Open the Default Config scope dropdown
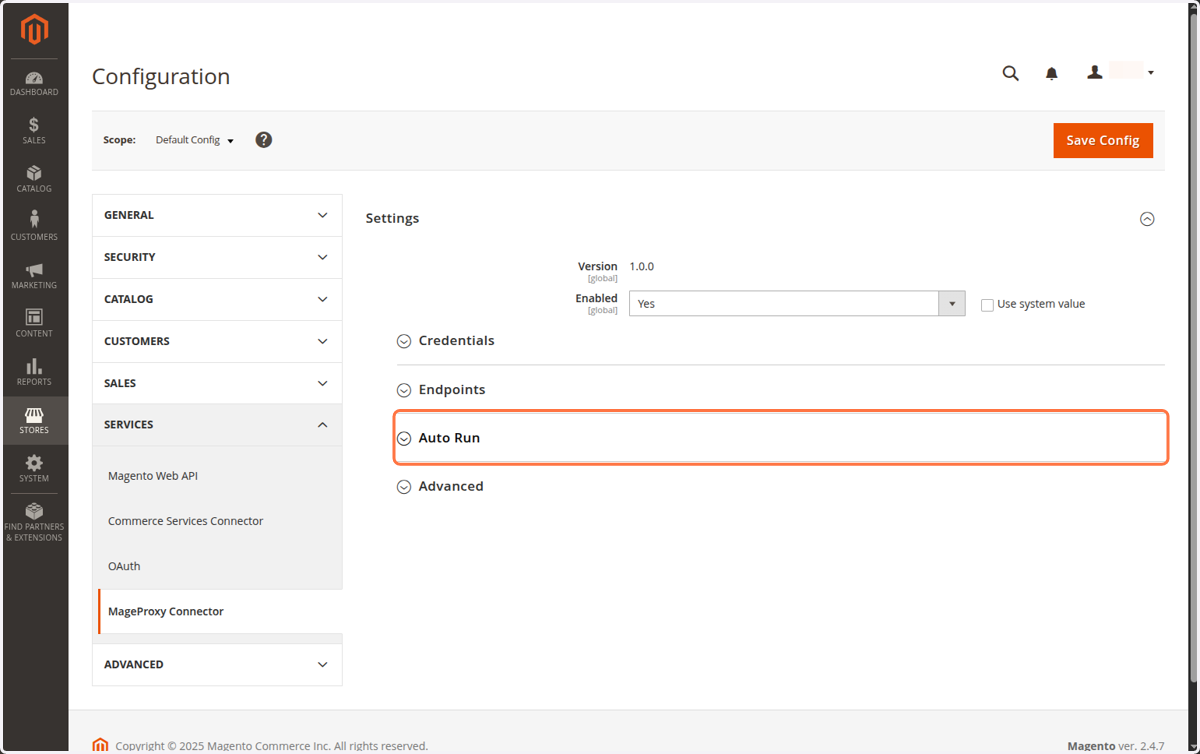 [x=195, y=140]
